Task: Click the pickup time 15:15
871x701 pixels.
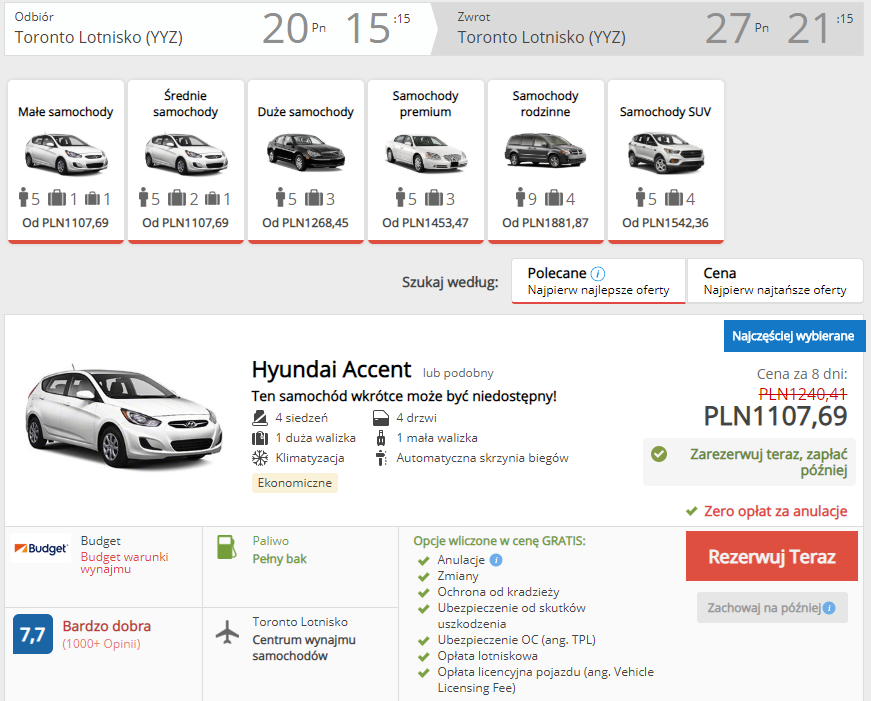Action: coord(378,28)
